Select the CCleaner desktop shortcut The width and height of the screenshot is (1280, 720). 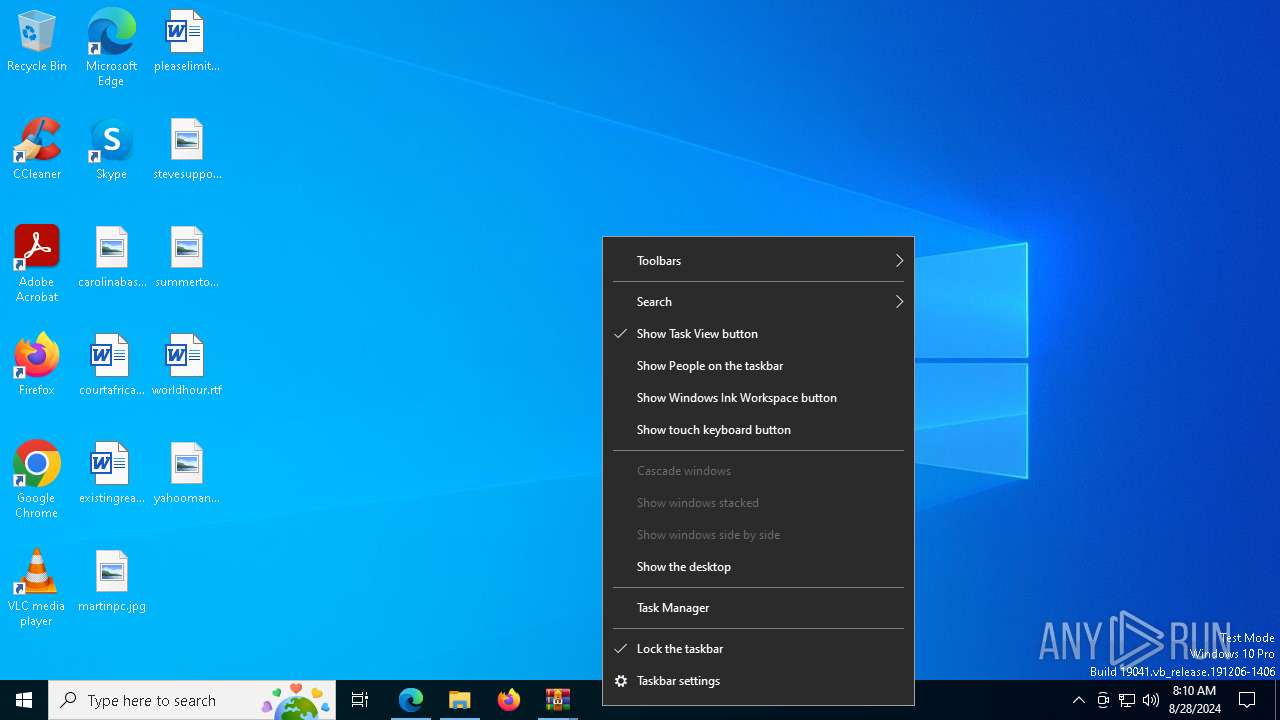tap(37, 150)
